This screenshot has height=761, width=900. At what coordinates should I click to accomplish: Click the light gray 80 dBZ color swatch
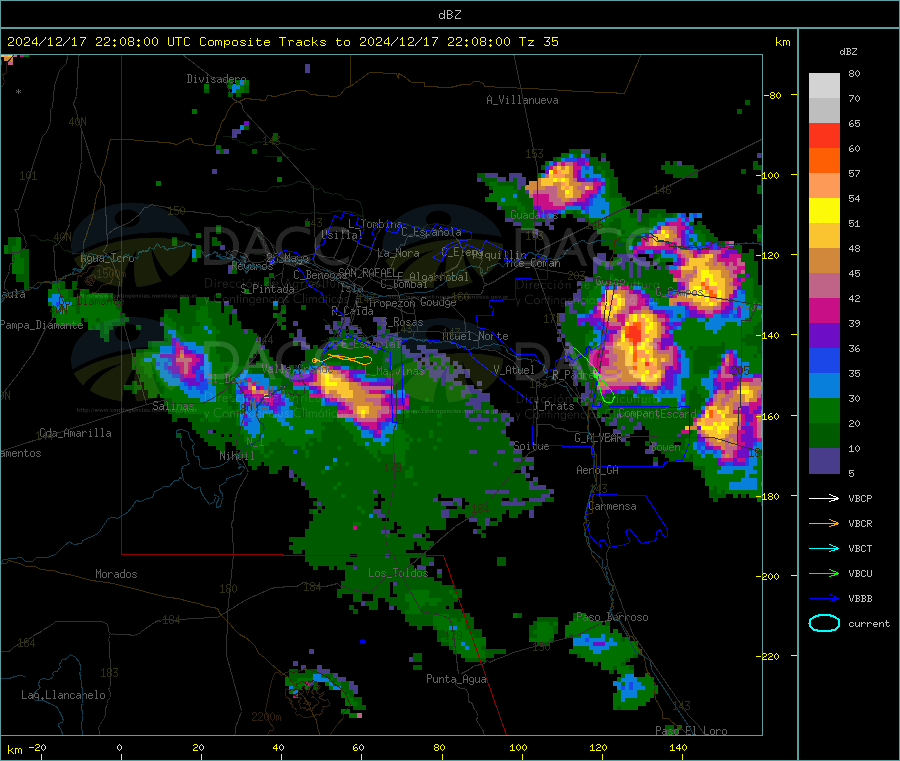pos(824,86)
